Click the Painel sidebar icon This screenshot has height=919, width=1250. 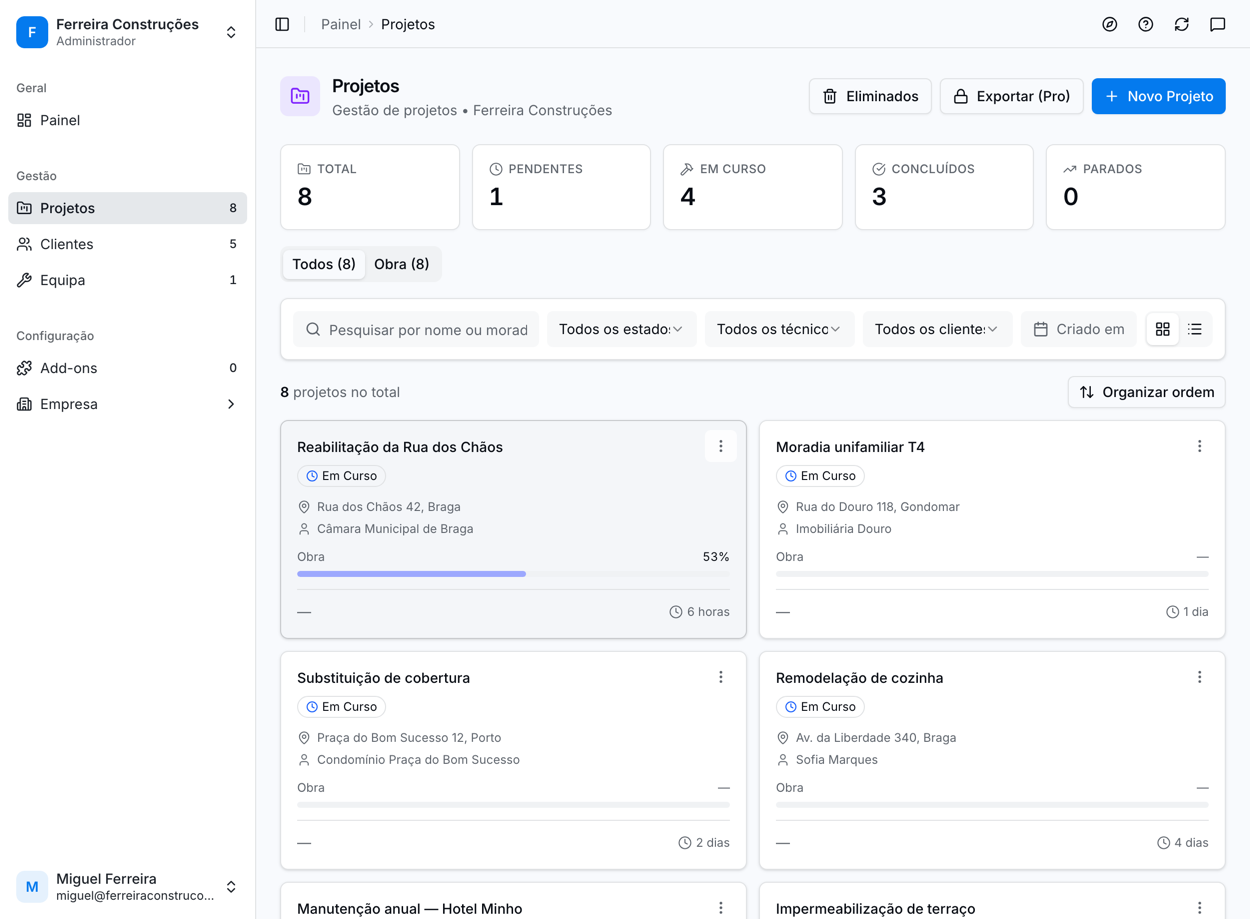[x=24, y=120]
